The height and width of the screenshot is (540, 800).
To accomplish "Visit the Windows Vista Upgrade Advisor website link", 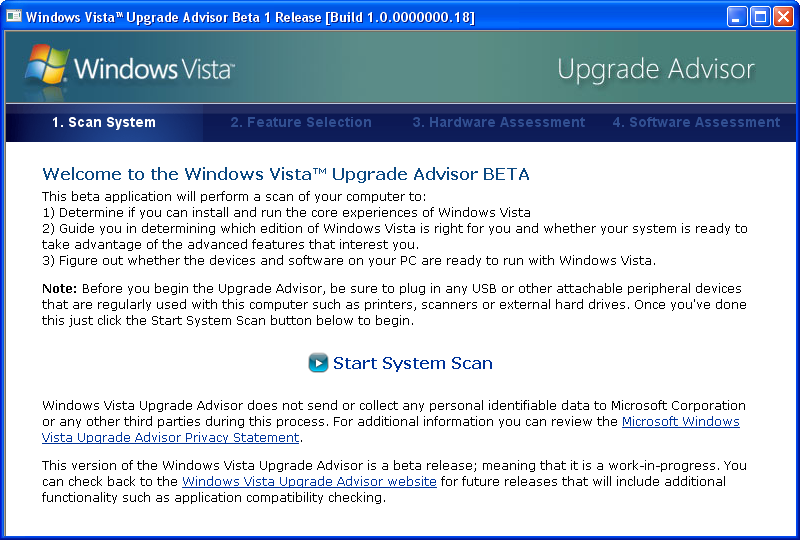I will click(x=309, y=481).
